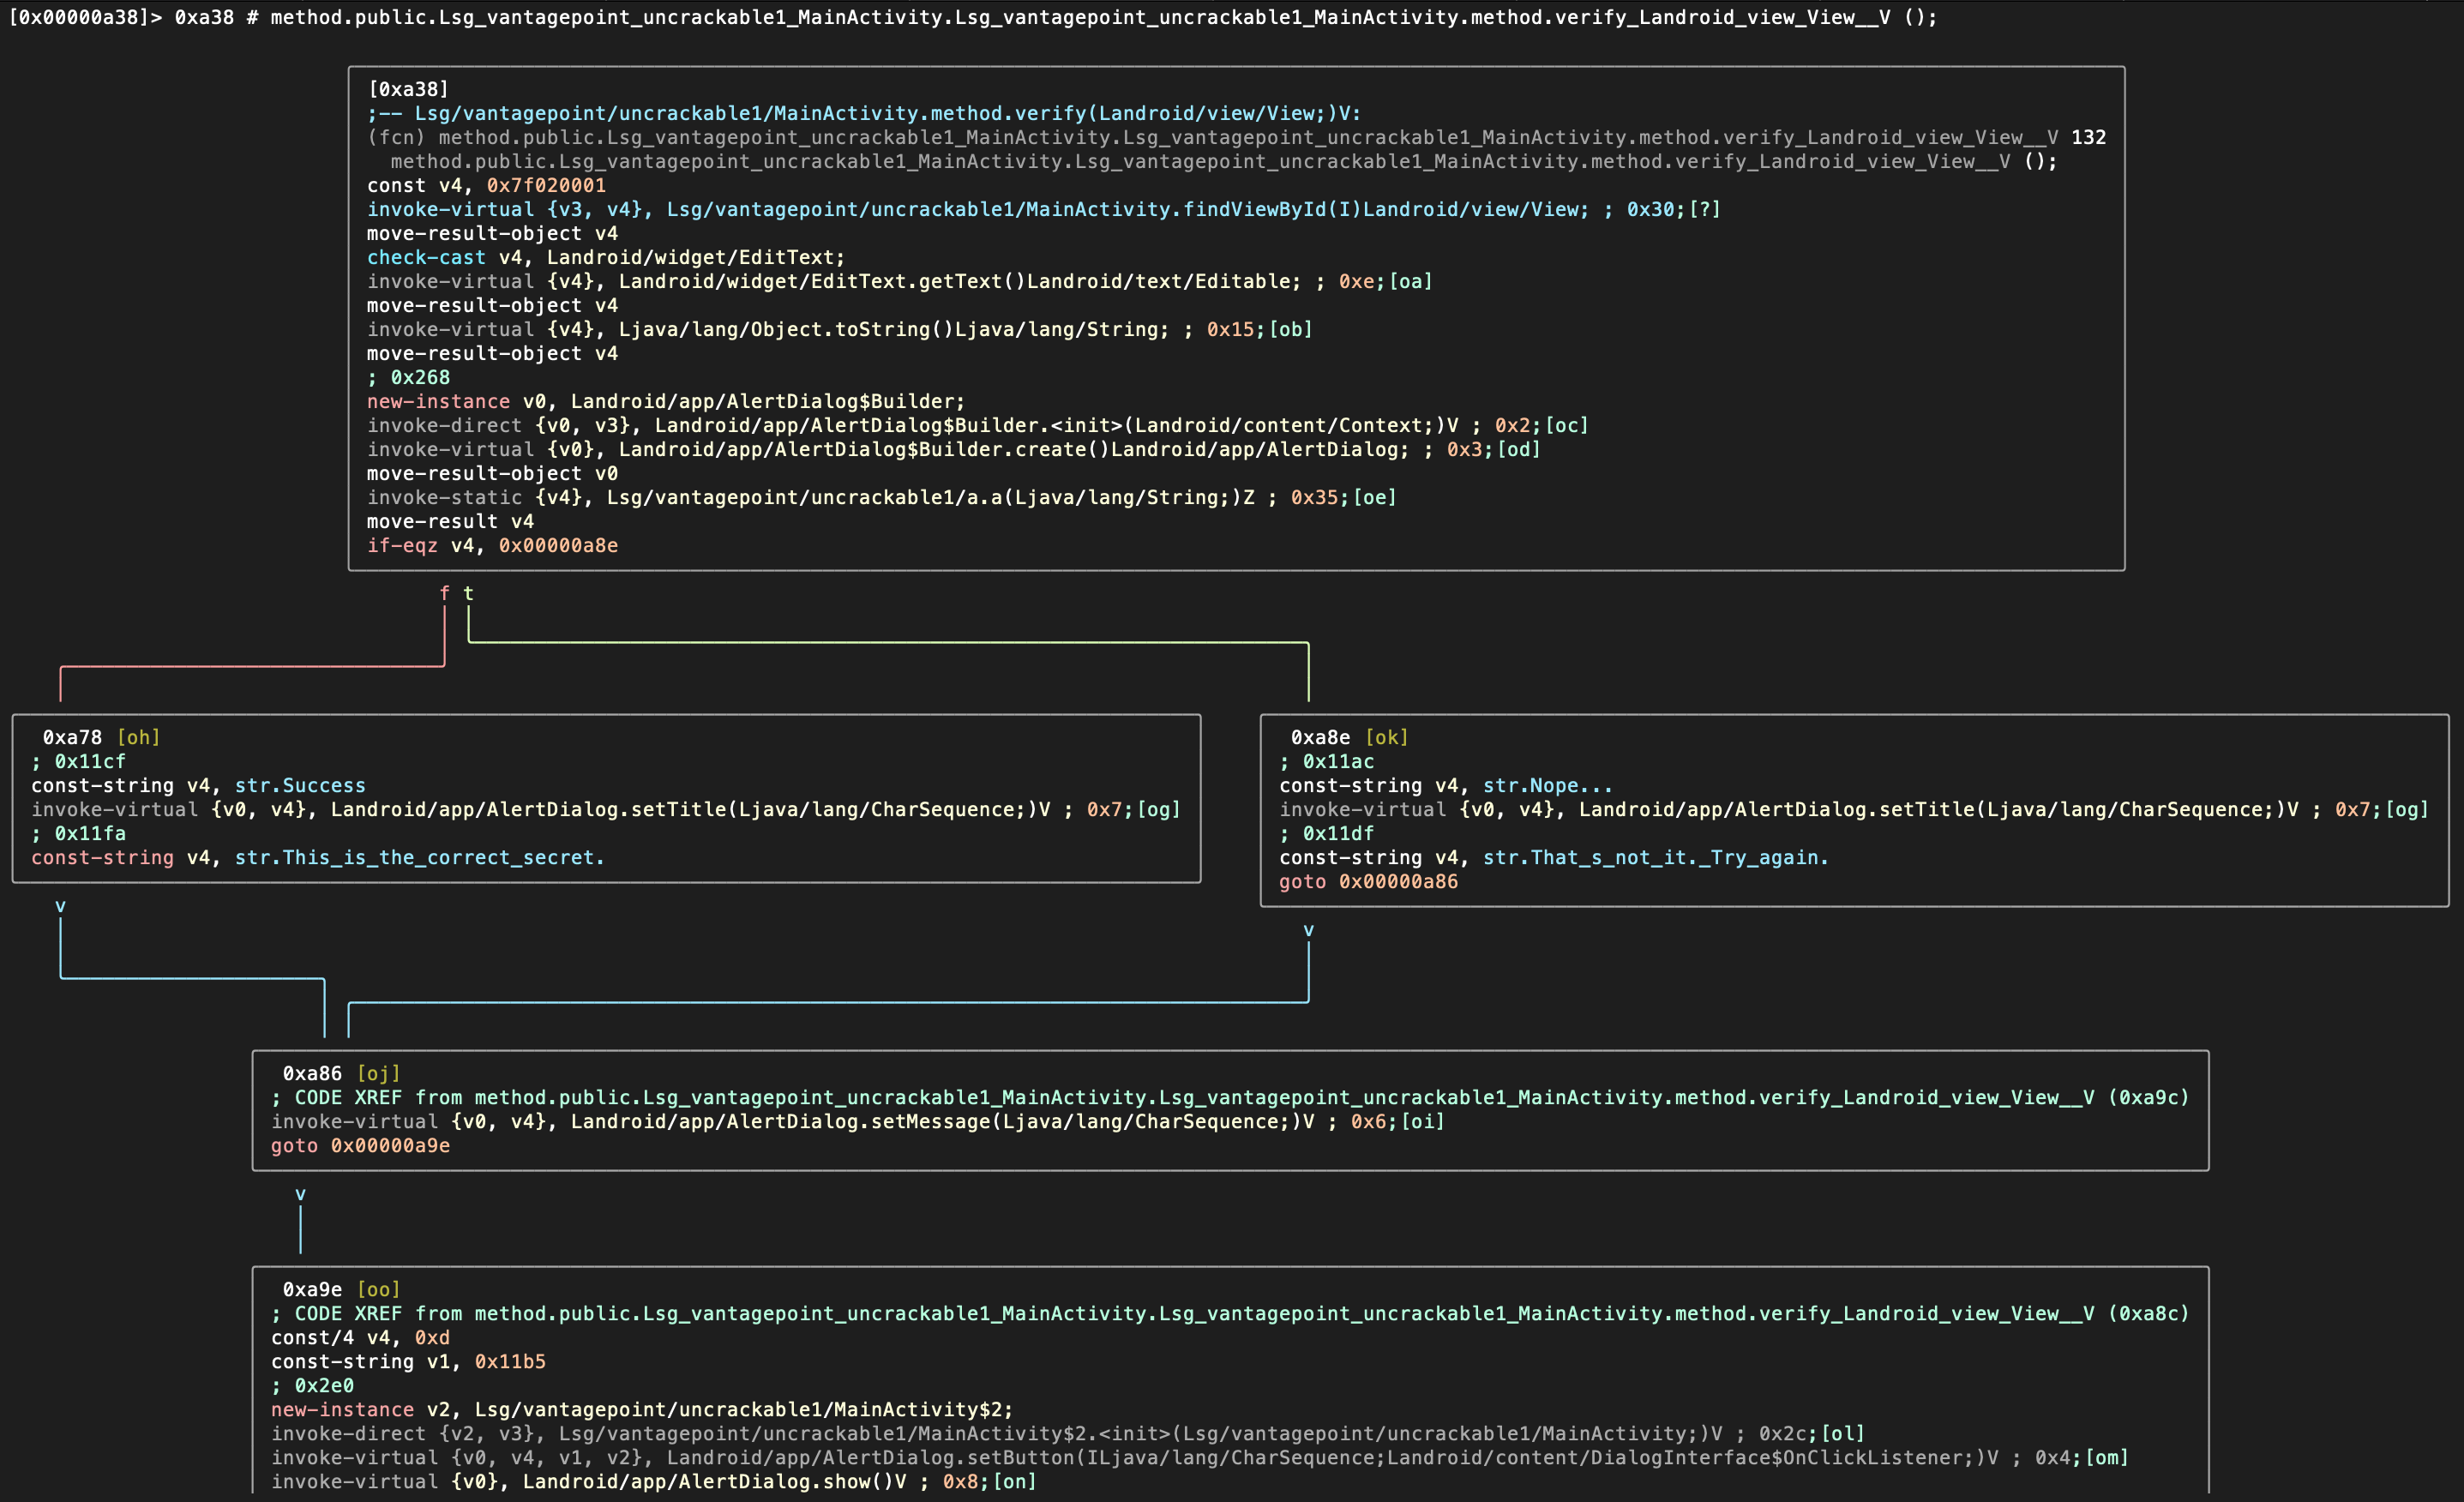Click the 0xa8e [ok] node label

pyautogui.click(x=1348, y=737)
